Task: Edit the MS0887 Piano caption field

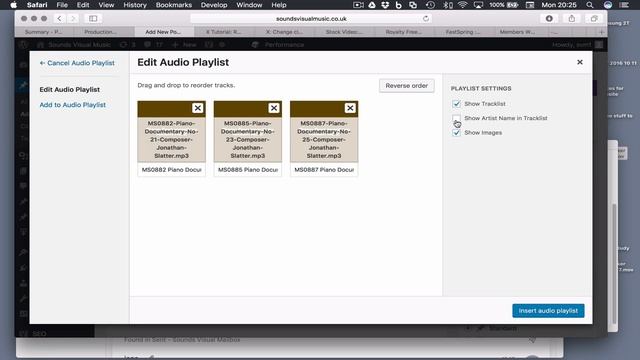Action: 324,170
